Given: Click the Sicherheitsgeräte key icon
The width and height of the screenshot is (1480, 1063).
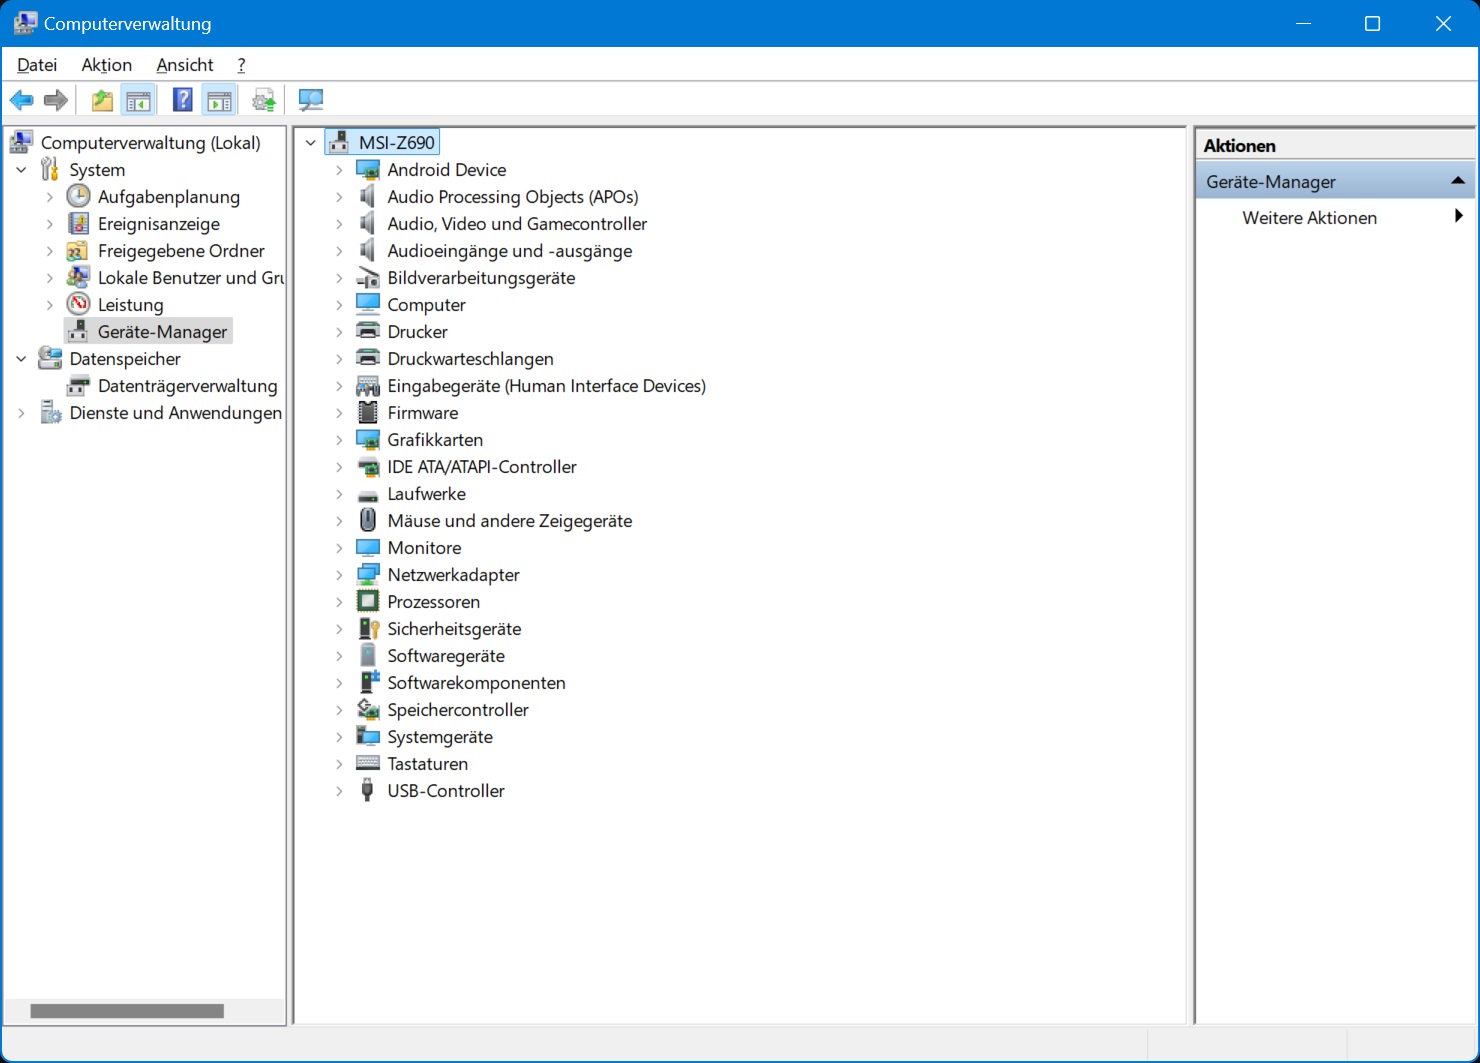Looking at the screenshot, I should 368,629.
